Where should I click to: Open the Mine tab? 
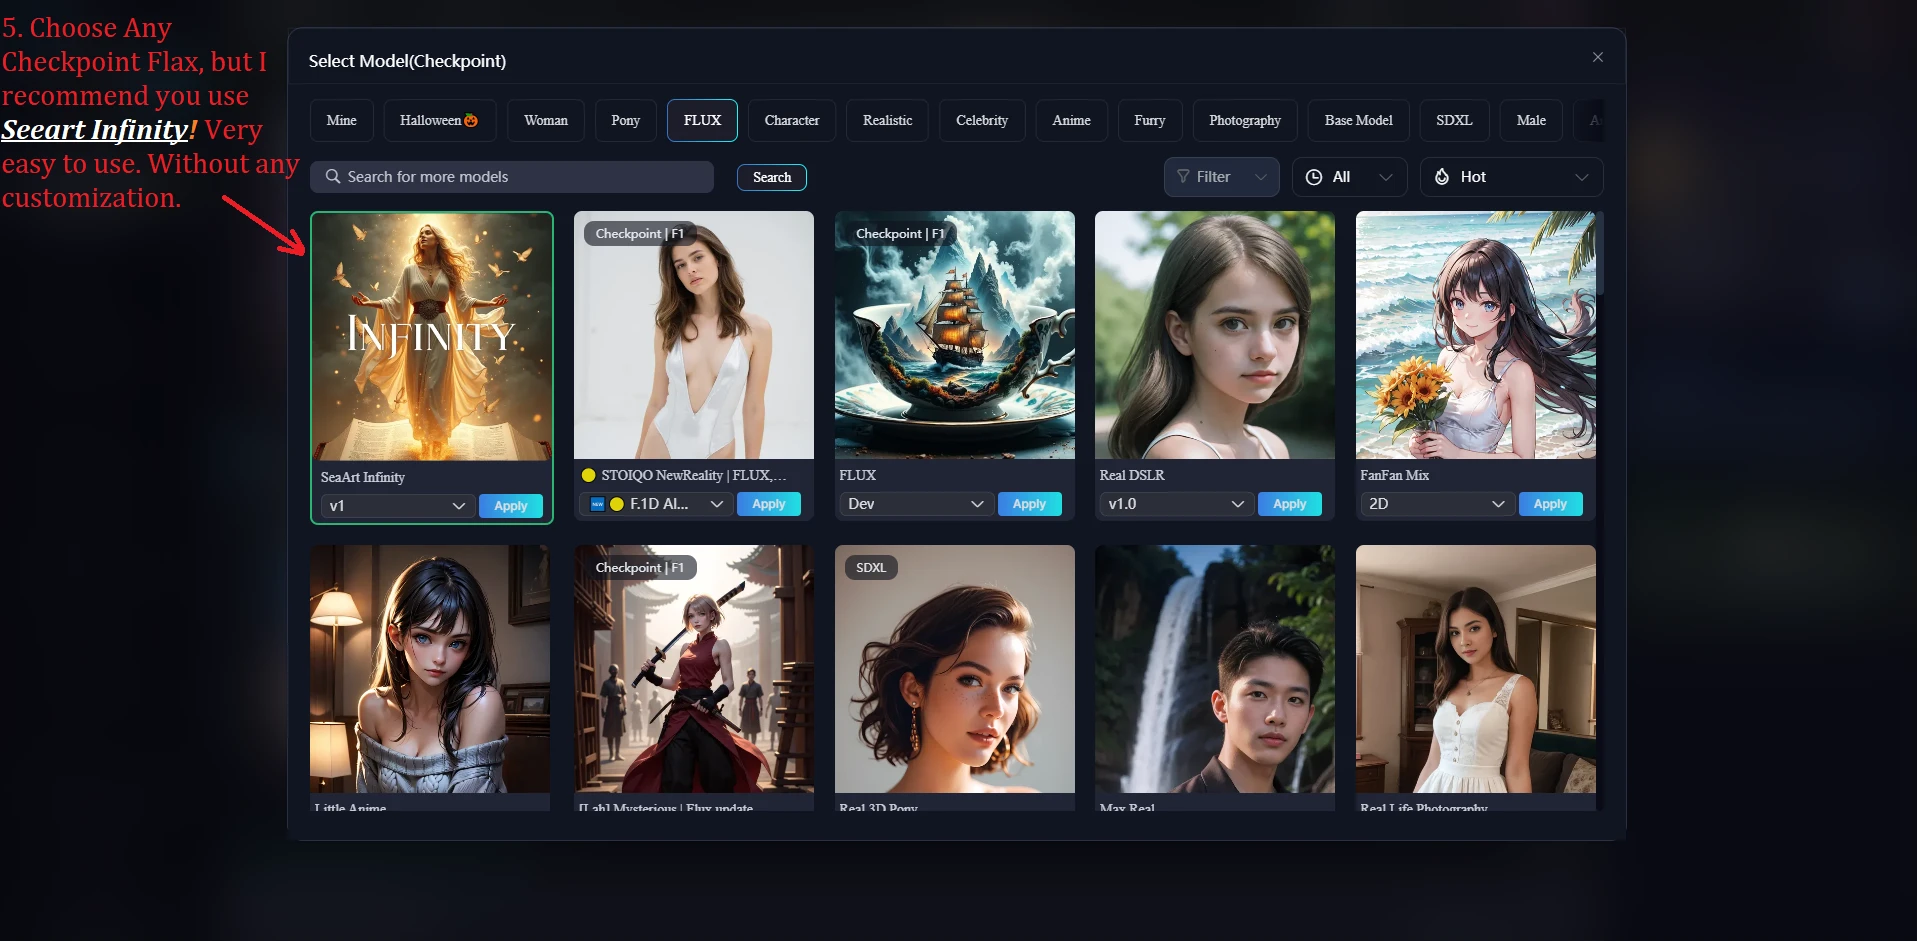coord(341,120)
